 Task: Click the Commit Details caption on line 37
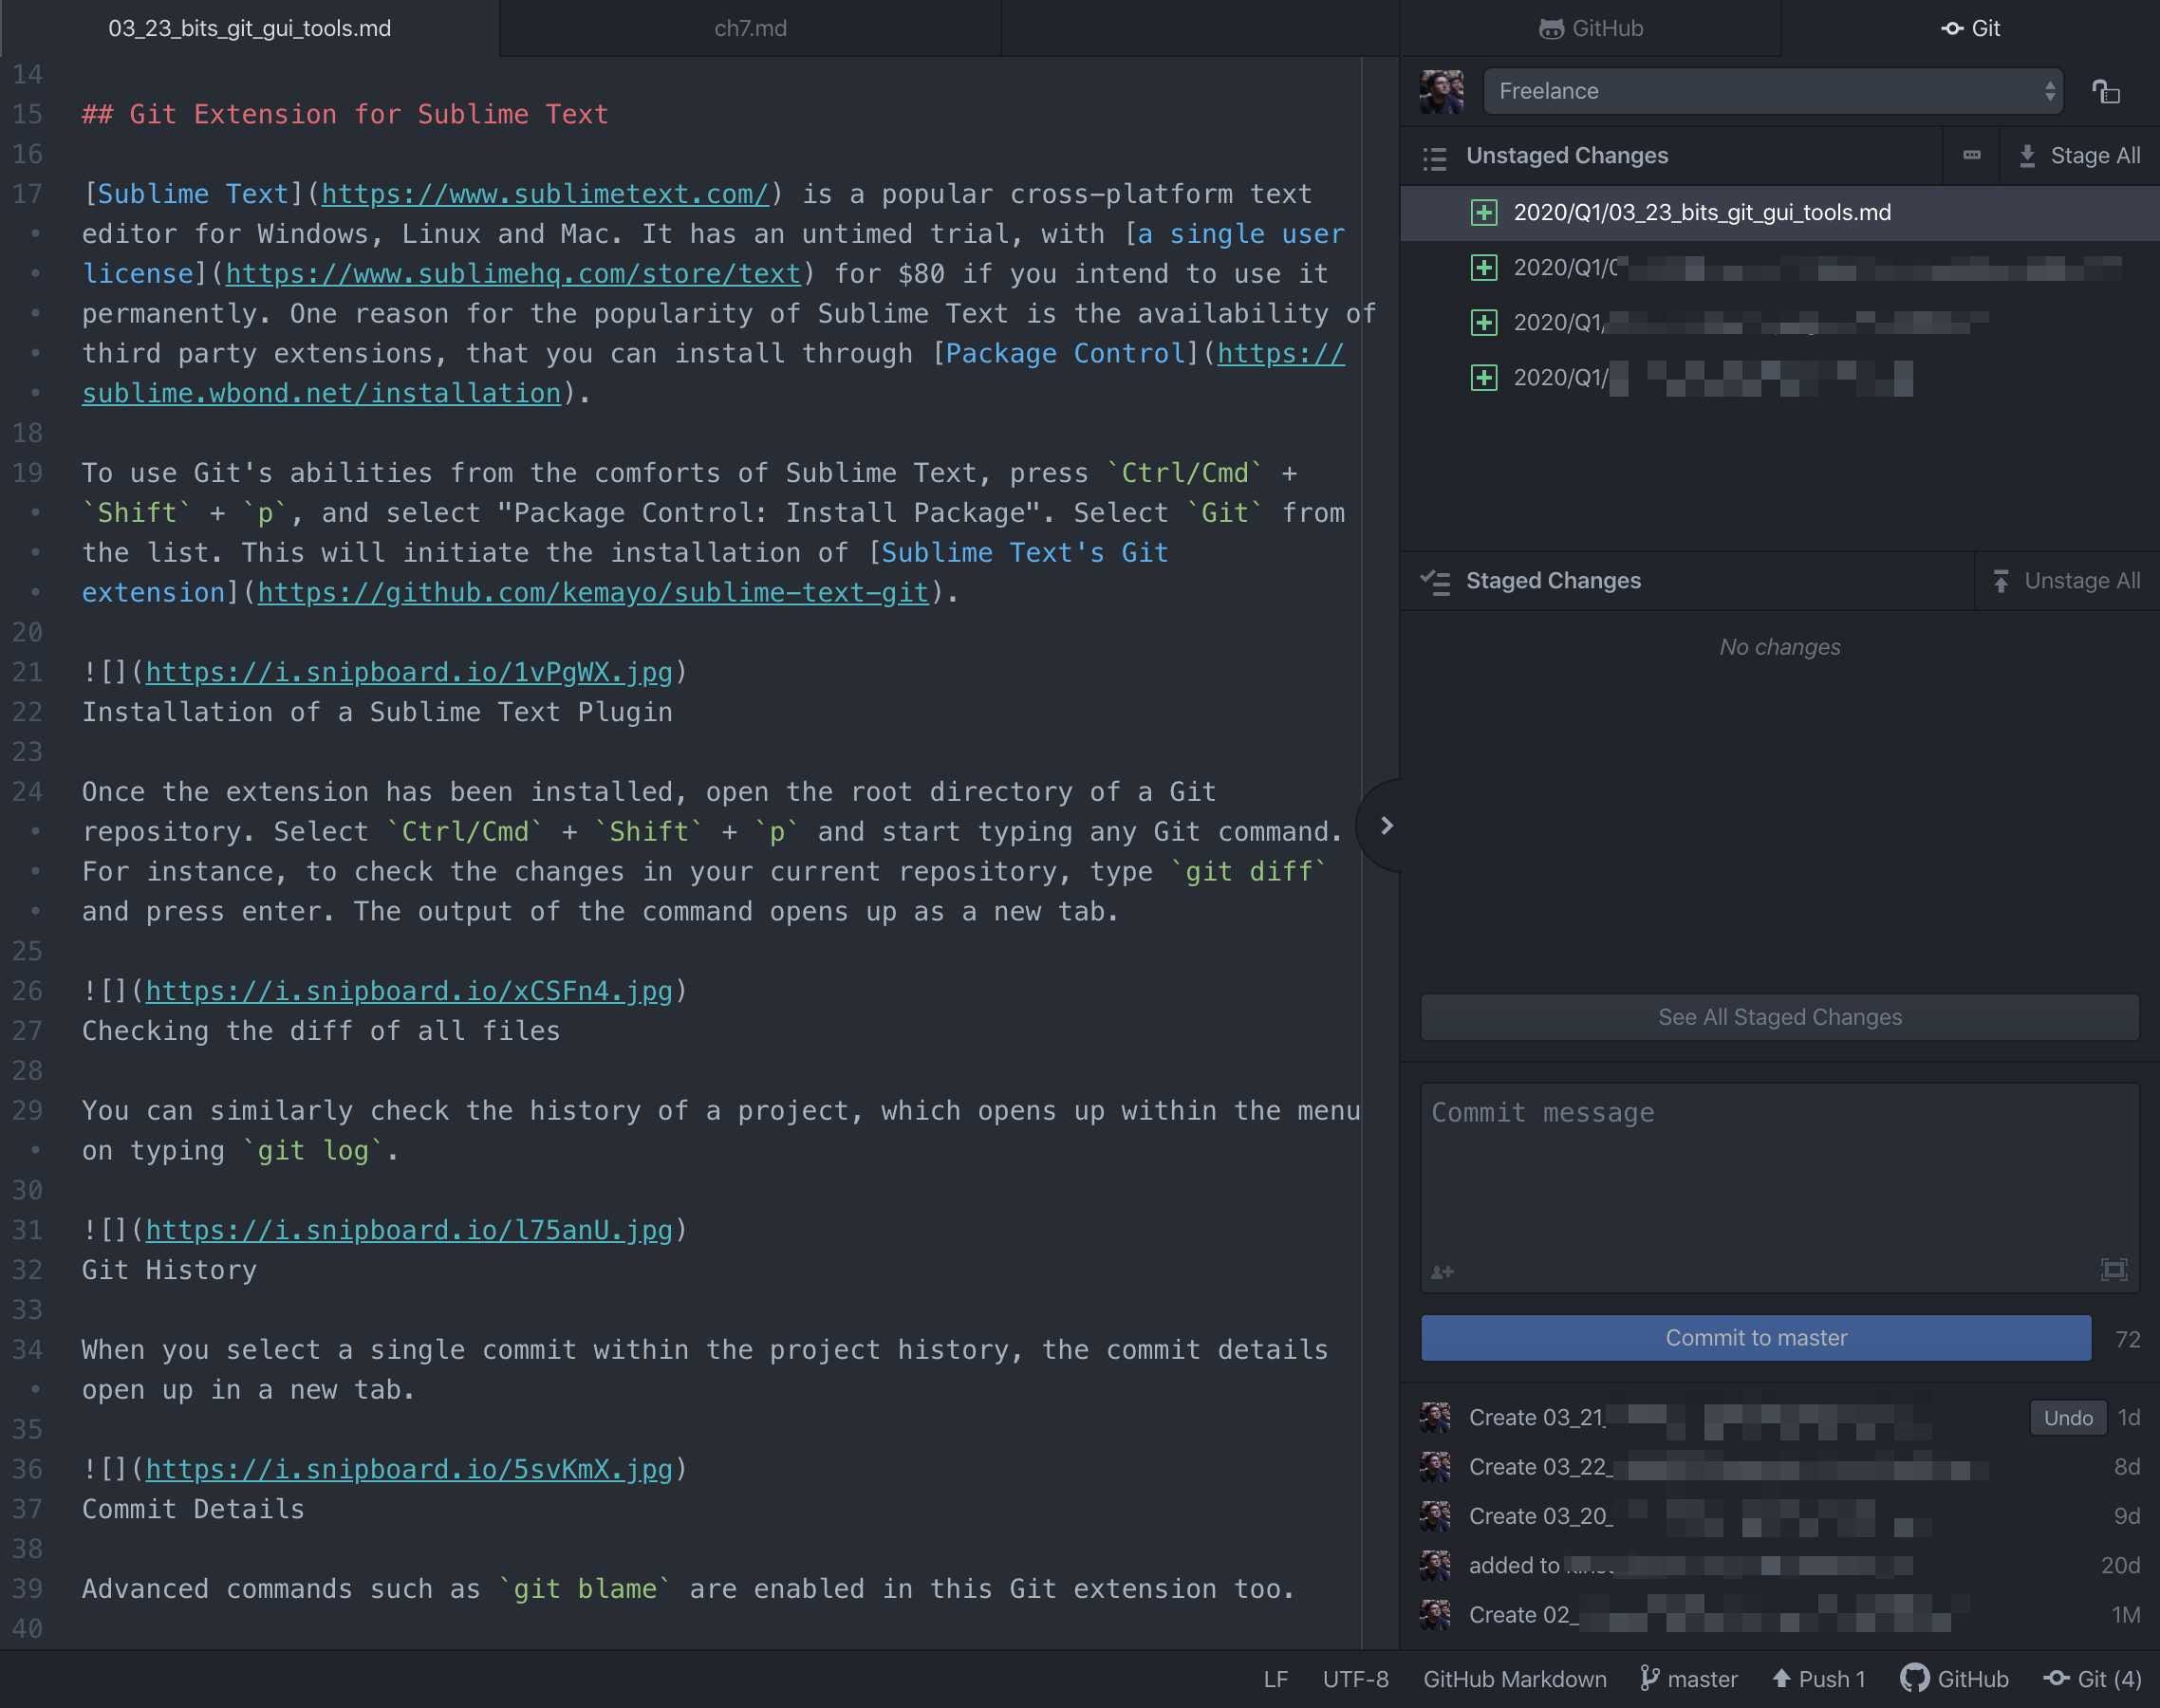click(193, 1509)
